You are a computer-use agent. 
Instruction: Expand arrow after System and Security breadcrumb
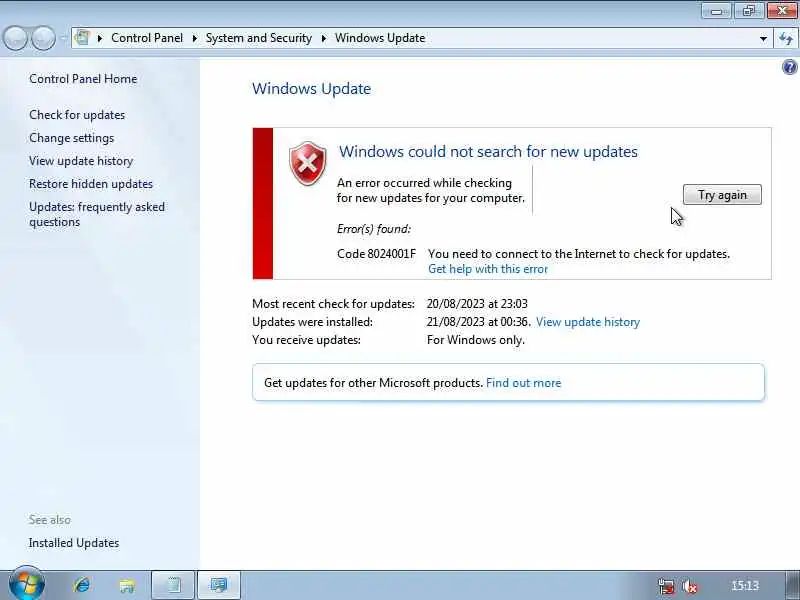pyautogui.click(x=323, y=38)
